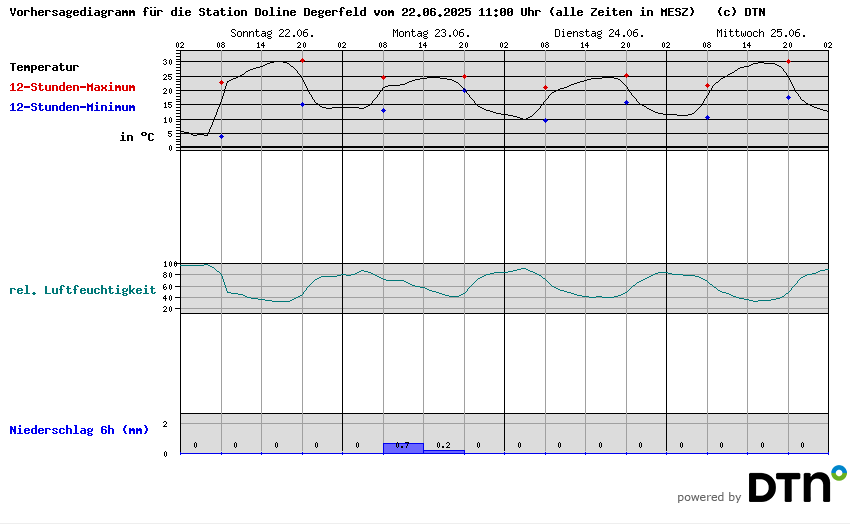Click the '10' temperature axis value

(x=168, y=120)
